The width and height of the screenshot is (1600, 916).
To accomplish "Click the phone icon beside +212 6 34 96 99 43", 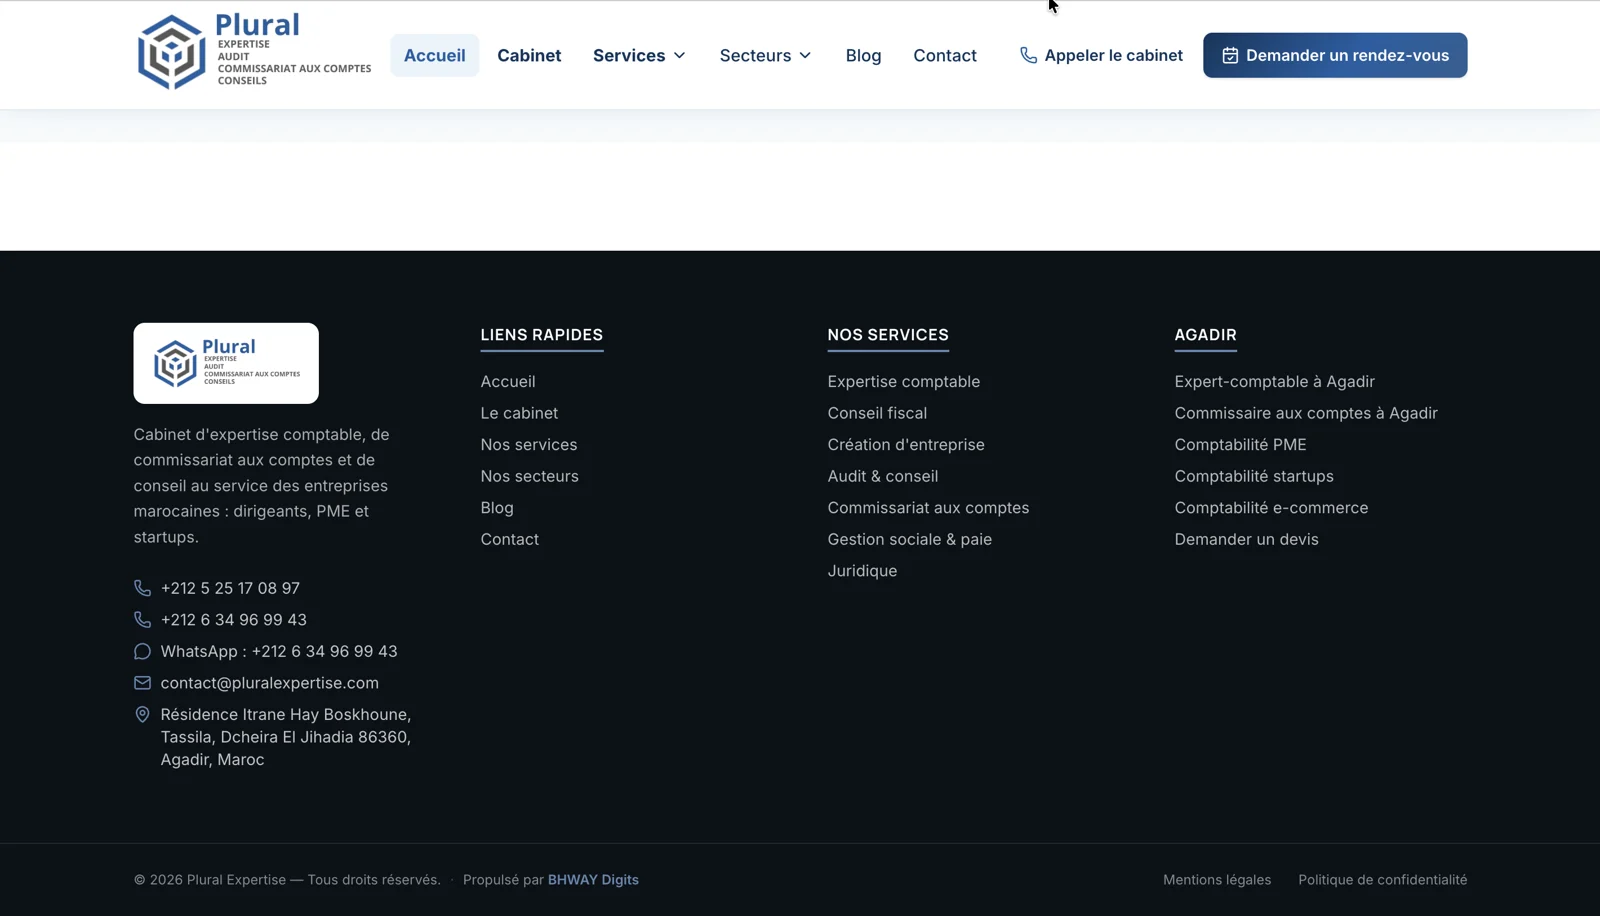I will tap(142, 620).
